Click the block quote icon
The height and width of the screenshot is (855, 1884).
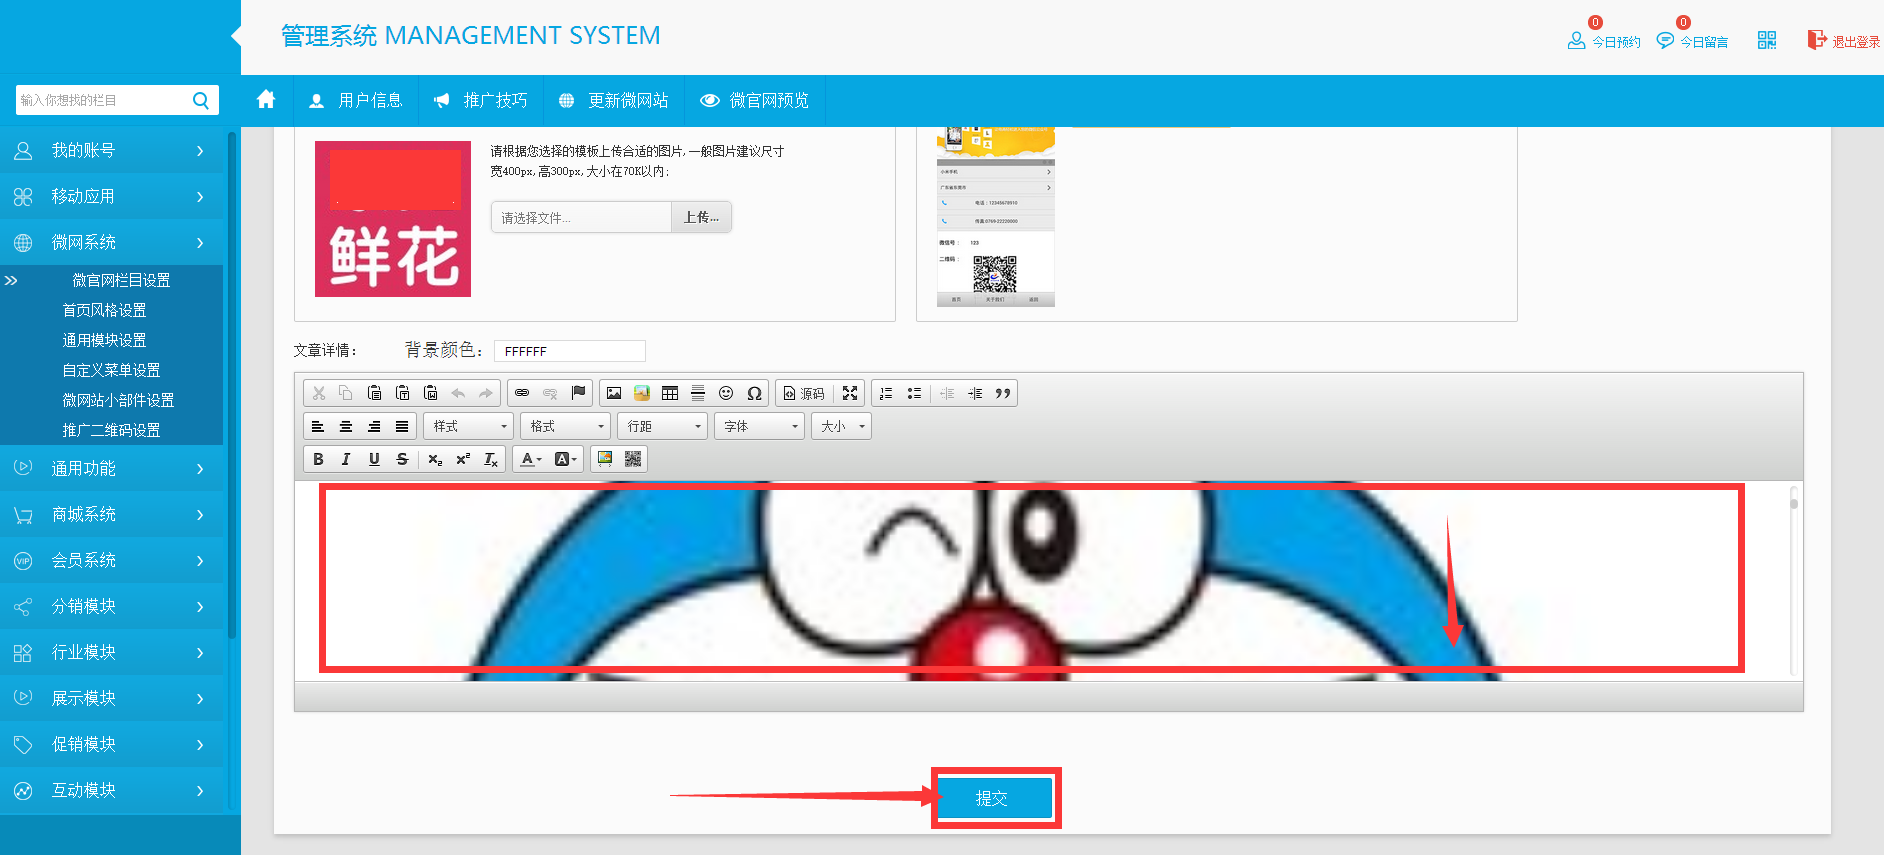1002,393
